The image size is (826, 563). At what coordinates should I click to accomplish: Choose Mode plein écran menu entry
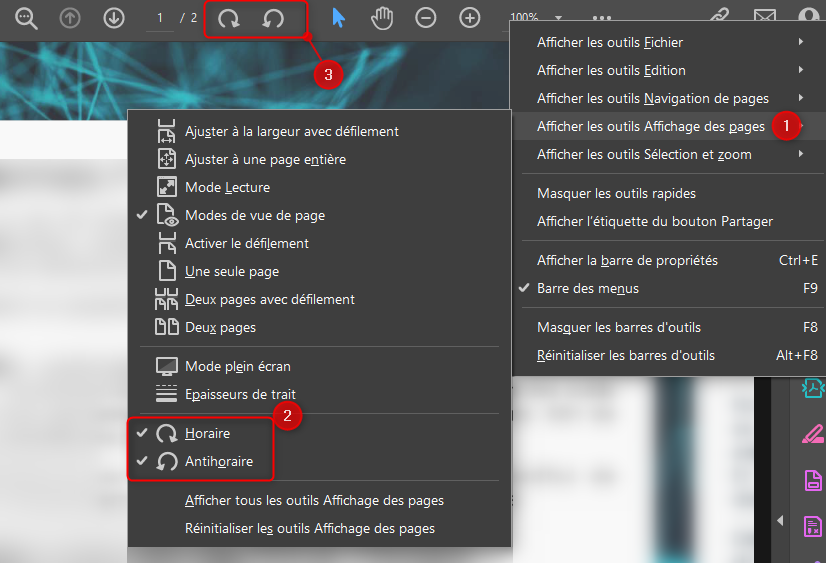pyautogui.click(x=237, y=367)
